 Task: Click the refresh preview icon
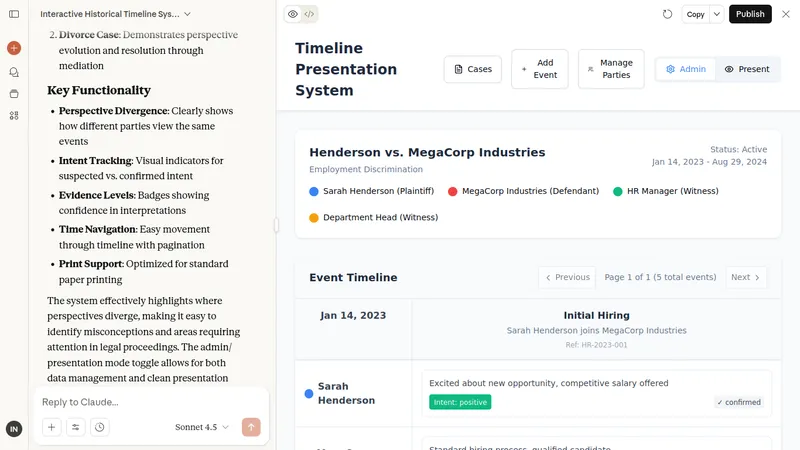668,14
